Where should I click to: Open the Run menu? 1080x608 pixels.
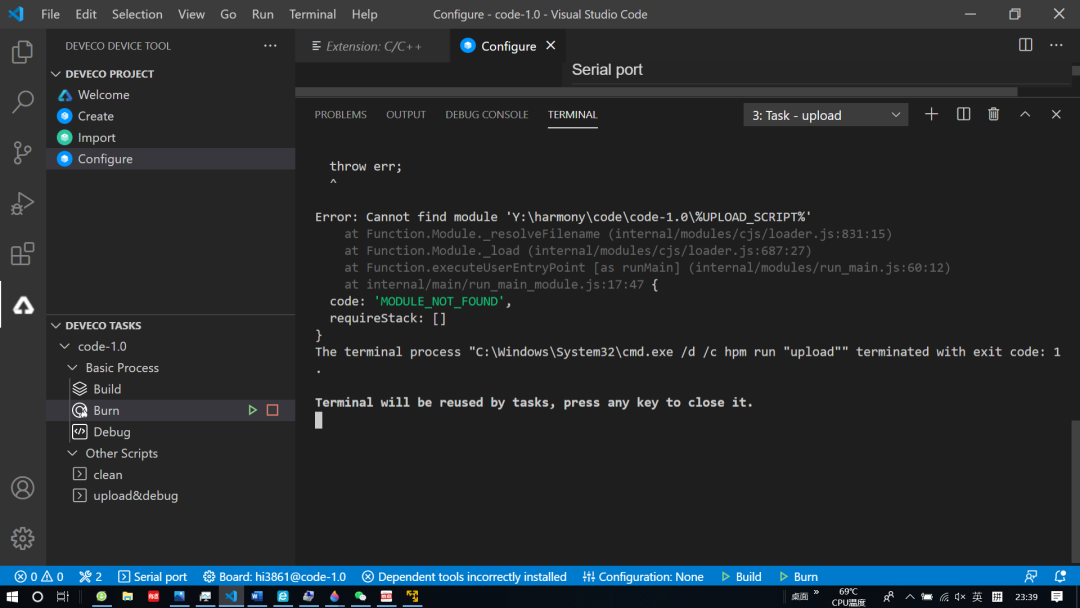click(262, 14)
